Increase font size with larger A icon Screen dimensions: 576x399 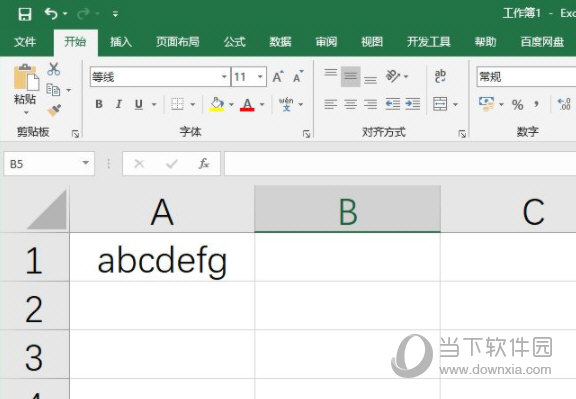pyautogui.click(x=278, y=76)
